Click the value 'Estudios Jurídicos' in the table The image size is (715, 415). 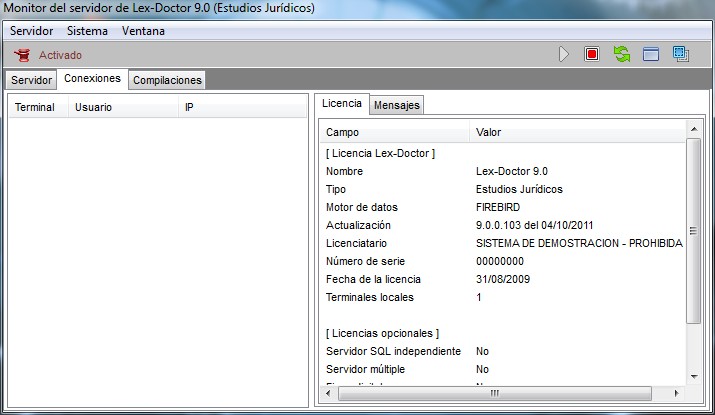[x=519, y=189]
